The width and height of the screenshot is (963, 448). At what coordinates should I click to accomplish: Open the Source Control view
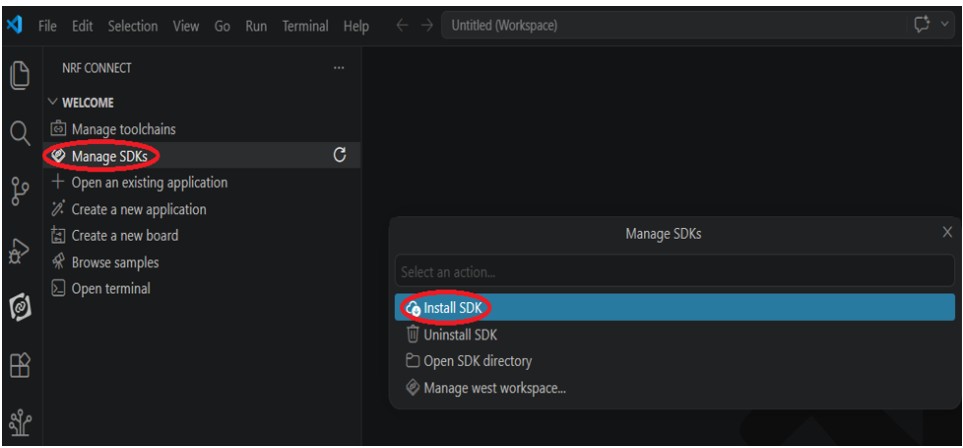[x=20, y=191]
